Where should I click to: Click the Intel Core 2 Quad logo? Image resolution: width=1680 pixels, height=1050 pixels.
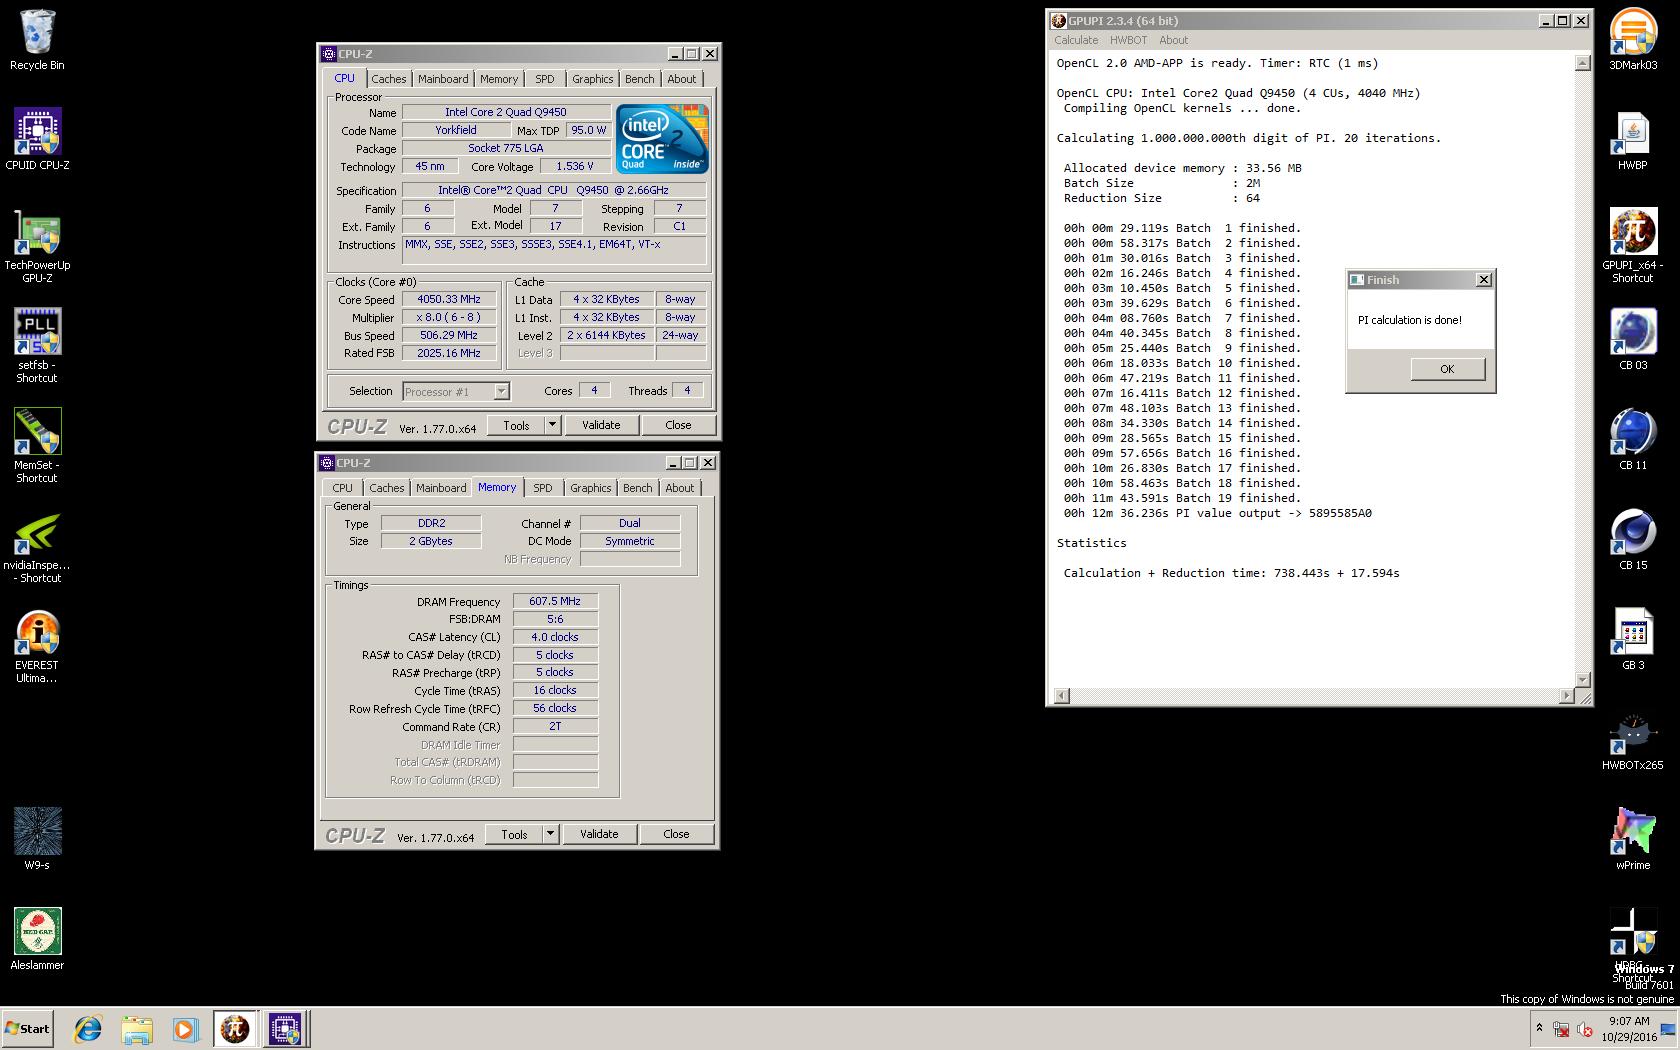tap(662, 138)
